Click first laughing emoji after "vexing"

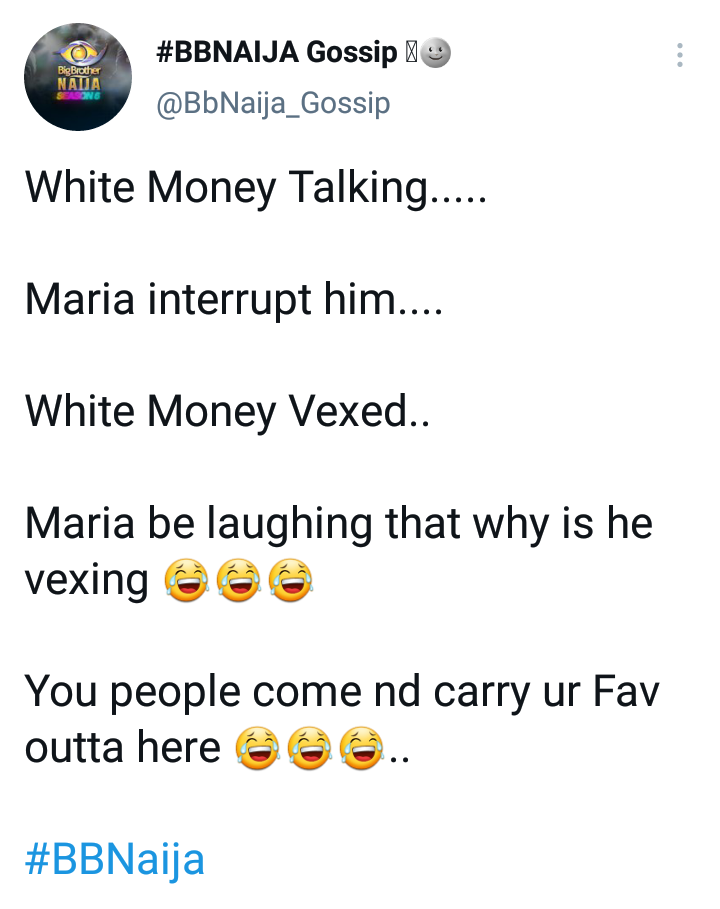pos(186,580)
